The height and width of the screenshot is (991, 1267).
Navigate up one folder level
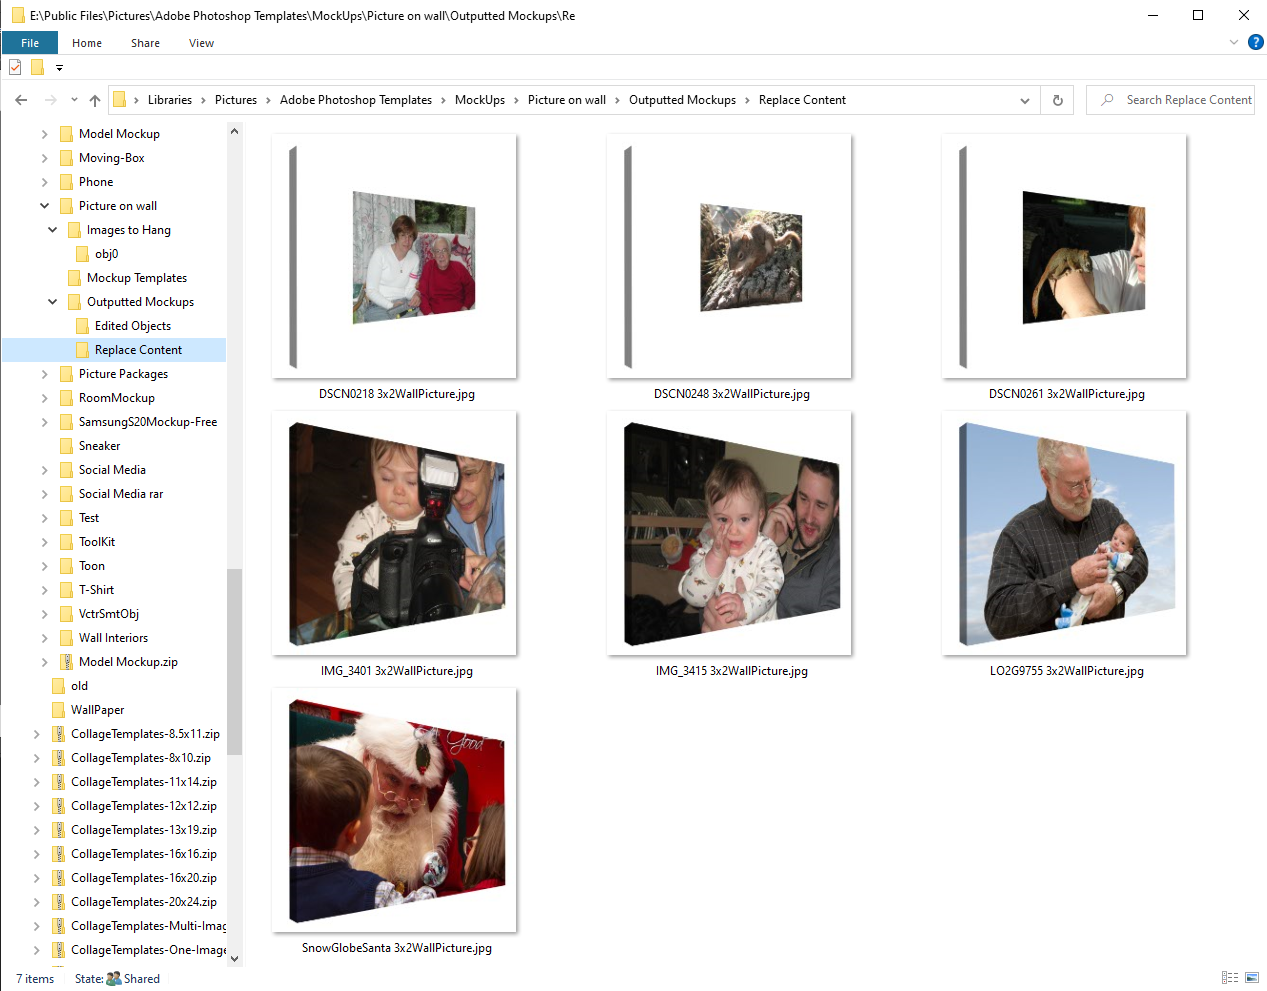point(94,99)
